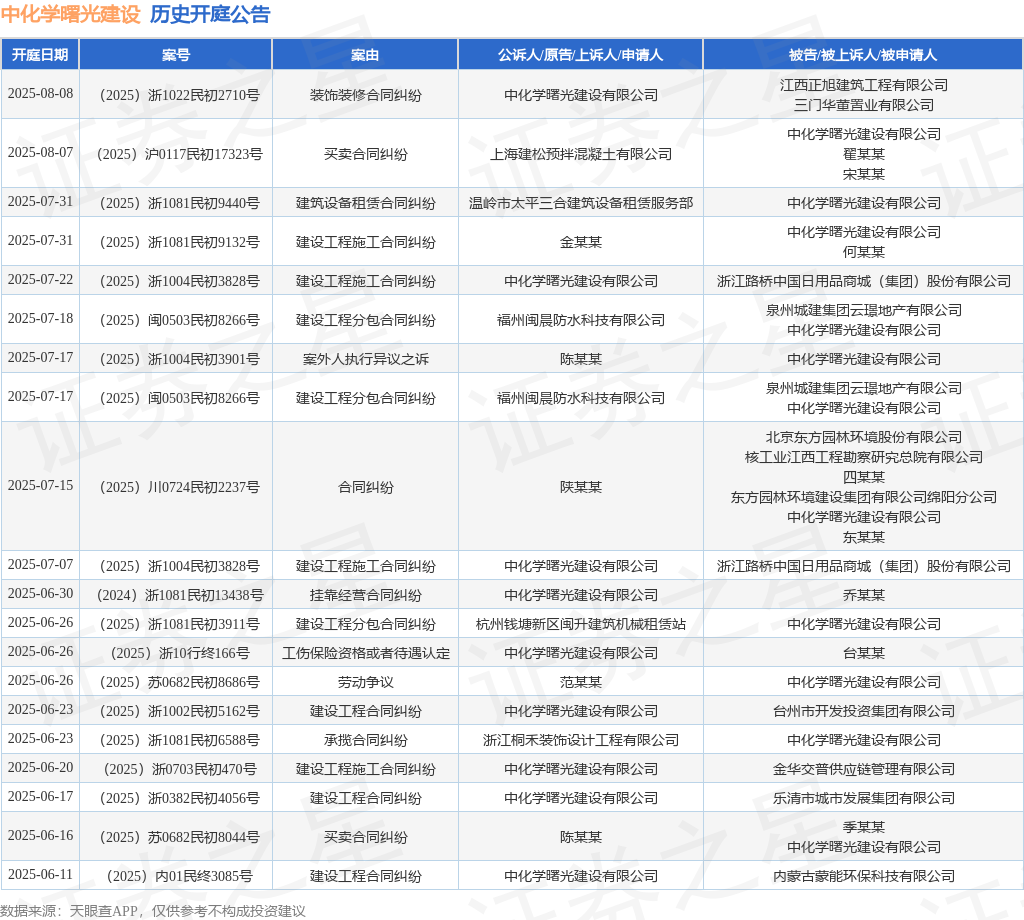Select date cell 2025-07-22
1024x920 pixels.
coord(40,279)
